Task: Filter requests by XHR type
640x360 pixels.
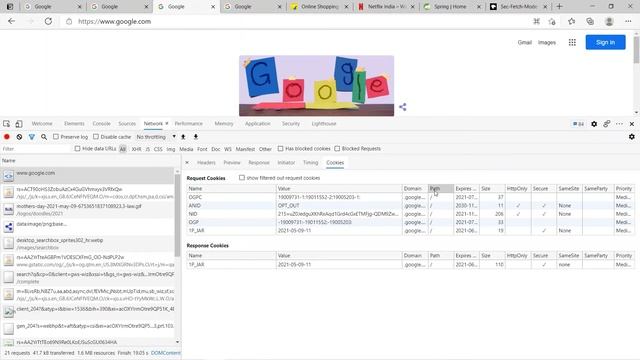Action: point(136,149)
